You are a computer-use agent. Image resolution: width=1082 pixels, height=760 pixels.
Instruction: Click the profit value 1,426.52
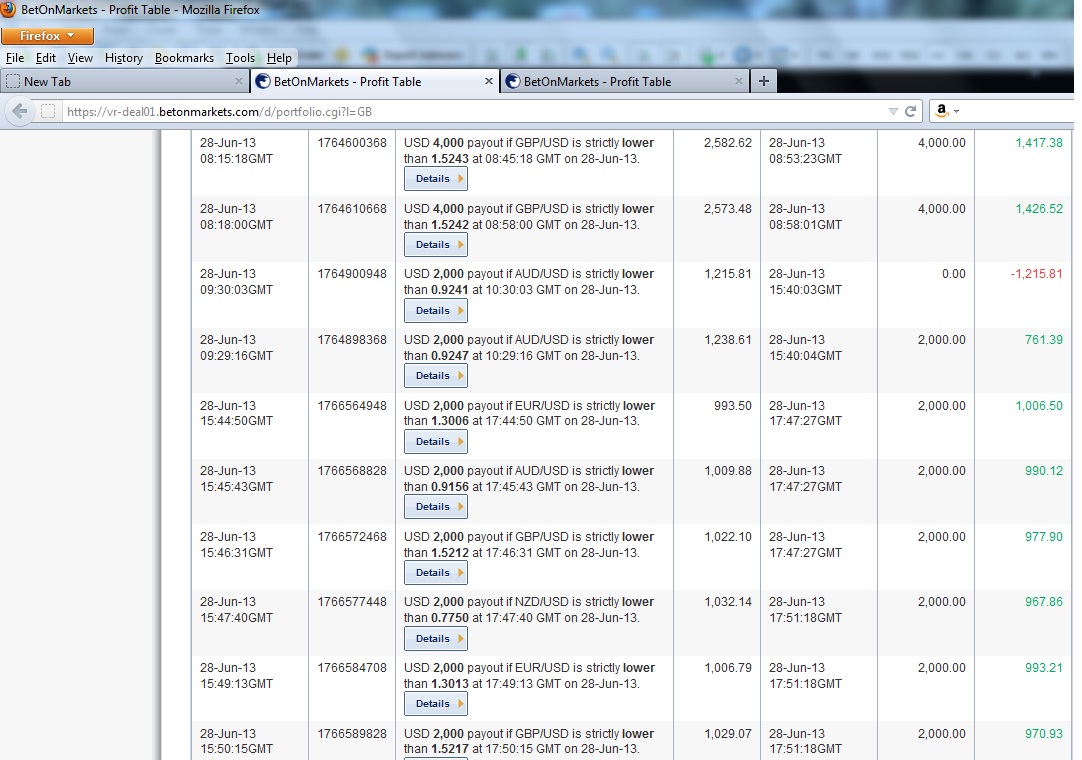tap(1039, 208)
